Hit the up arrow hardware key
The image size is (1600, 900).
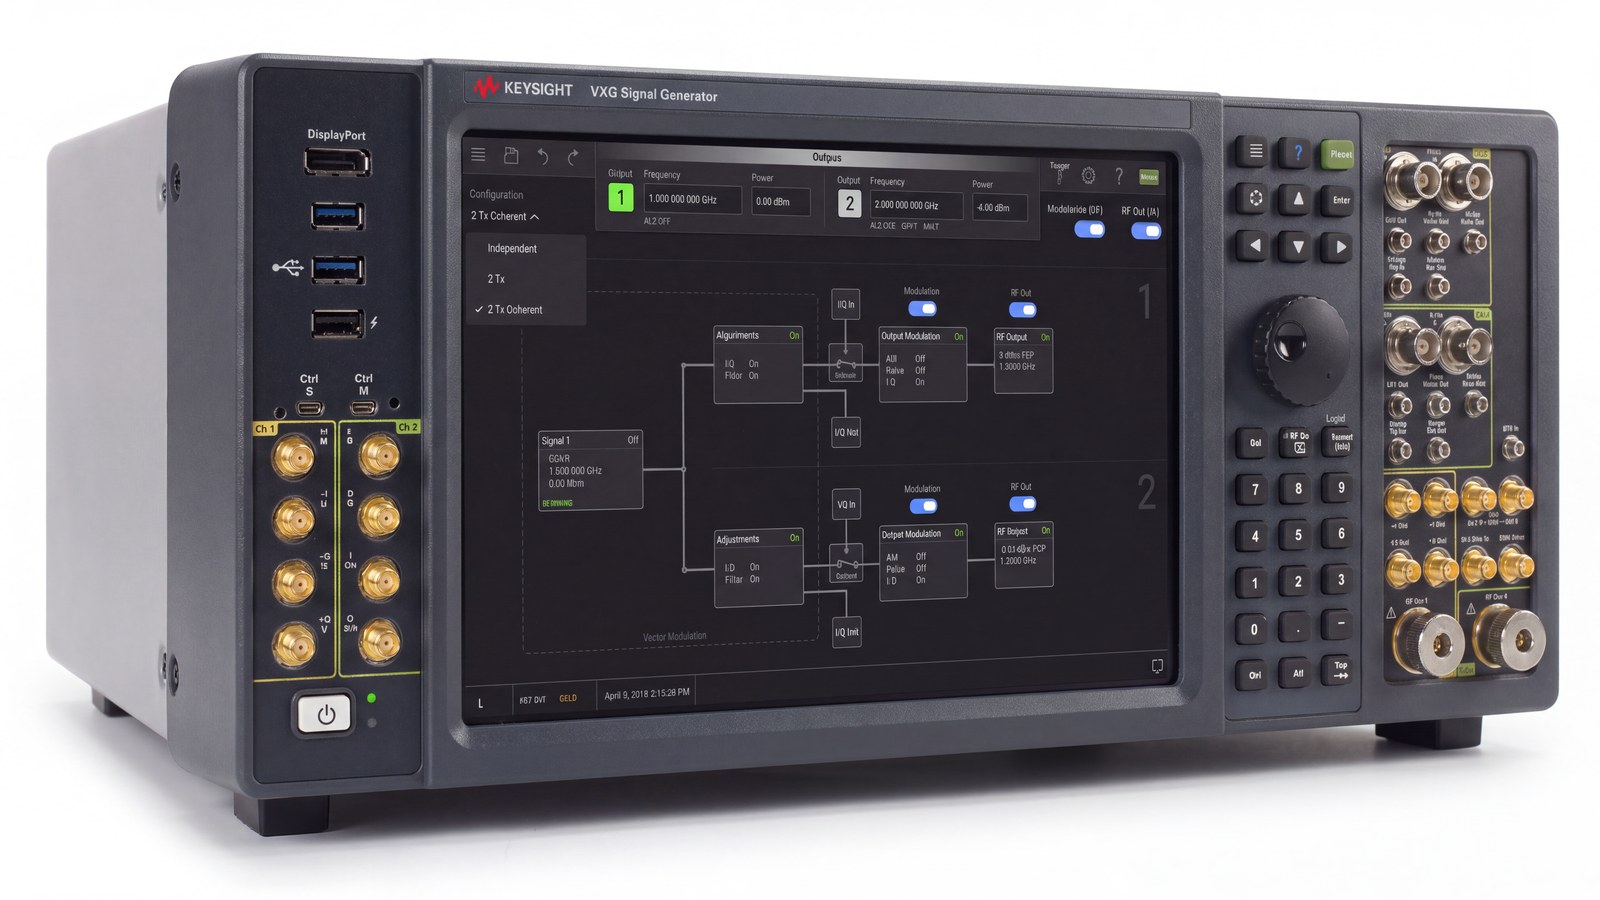1298,199
